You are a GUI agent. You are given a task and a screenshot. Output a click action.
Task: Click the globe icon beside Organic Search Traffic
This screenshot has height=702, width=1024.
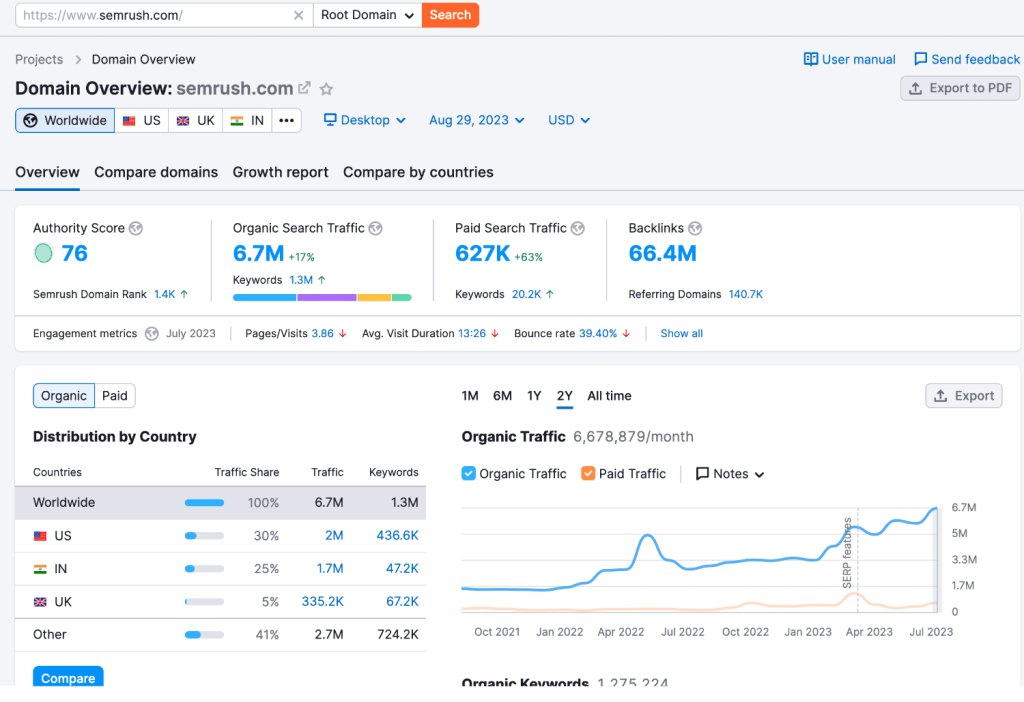tap(376, 228)
